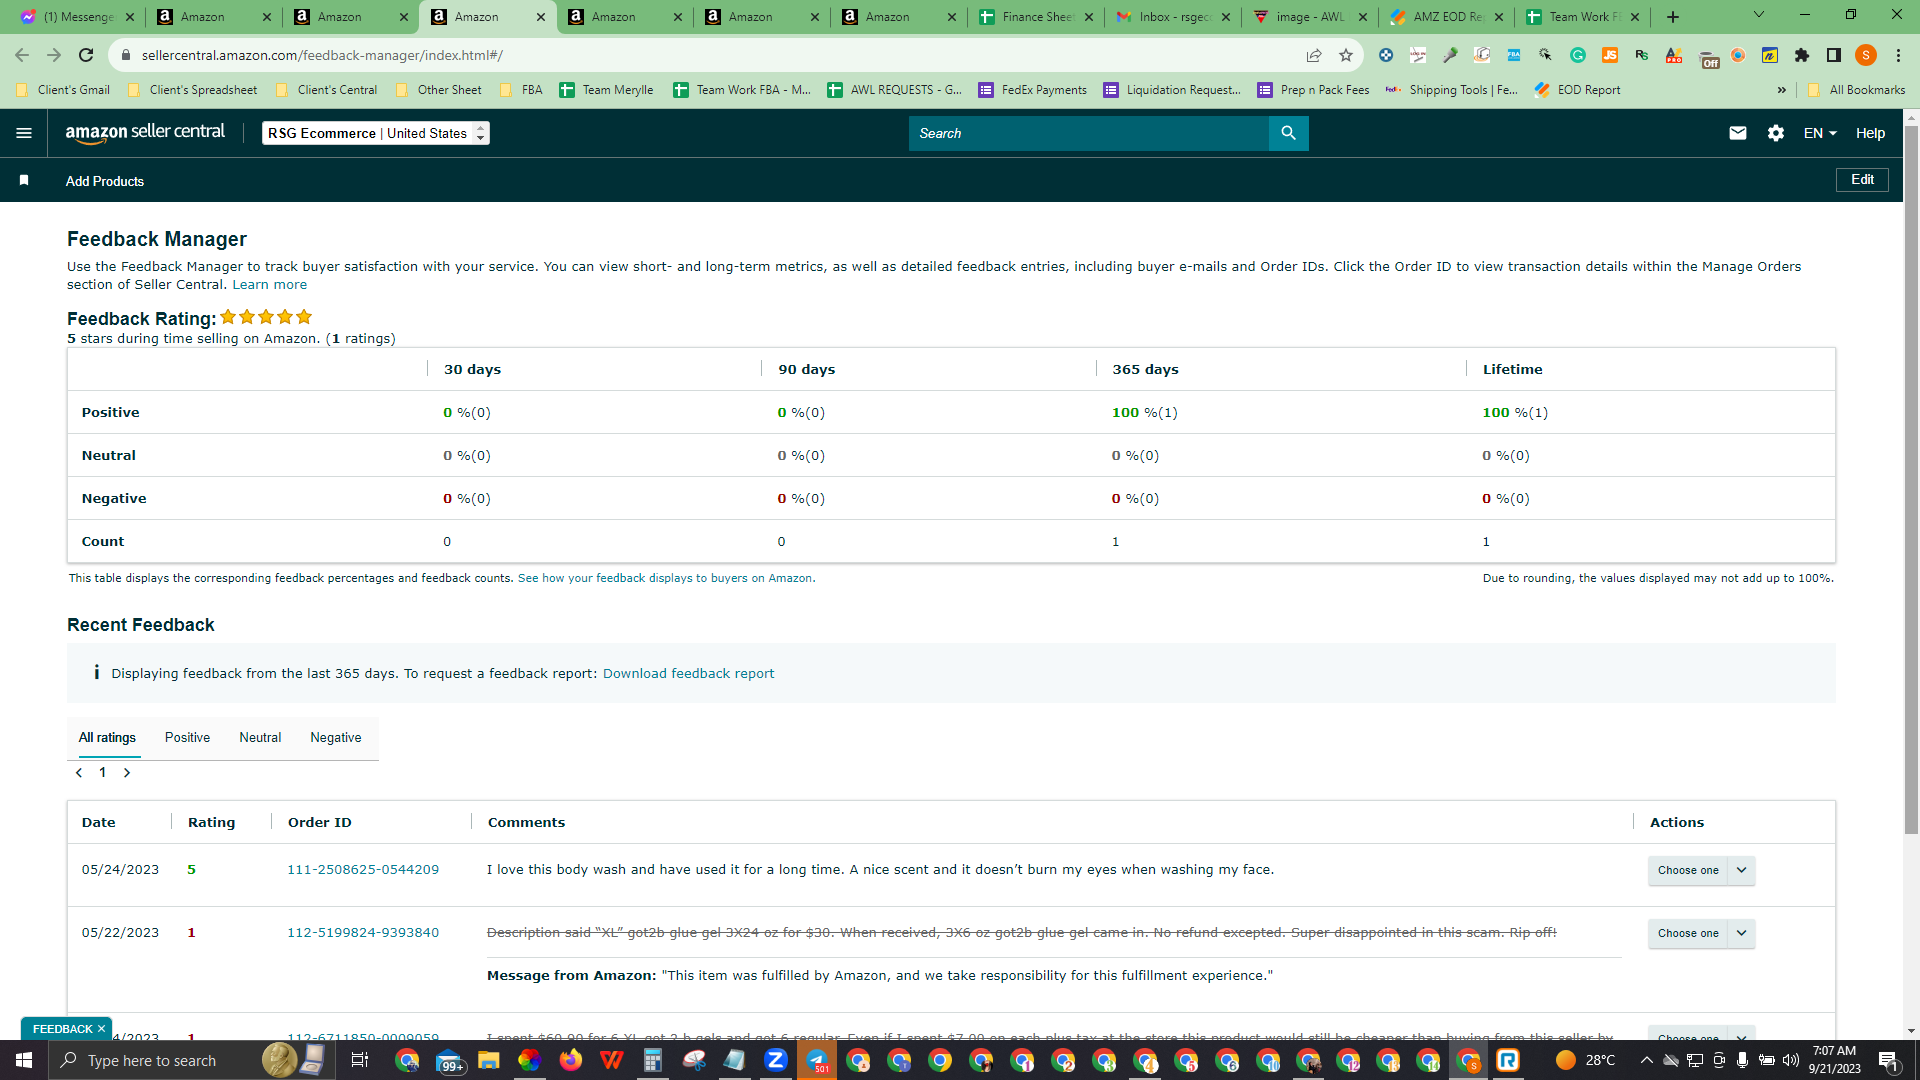Open Windows Start menu
Viewport: 1920px width, 1080px height.
24,1060
